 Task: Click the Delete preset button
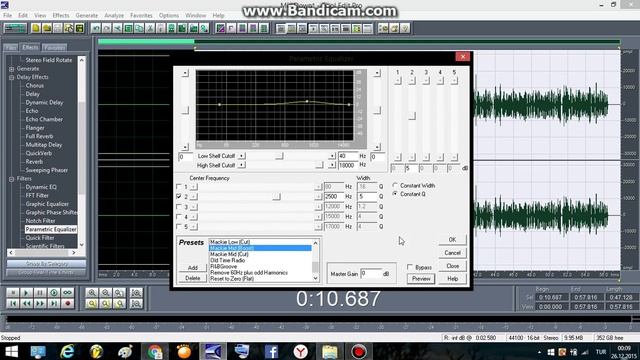[193, 278]
